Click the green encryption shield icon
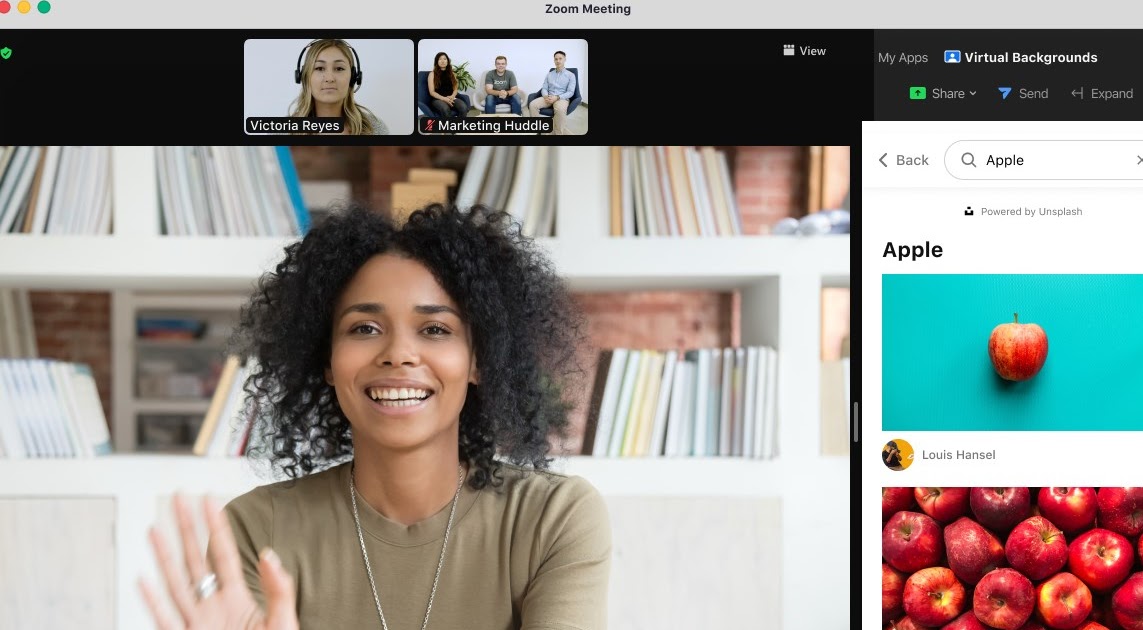The height and width of the screenshot is (630, 1143). coord(6,53)
